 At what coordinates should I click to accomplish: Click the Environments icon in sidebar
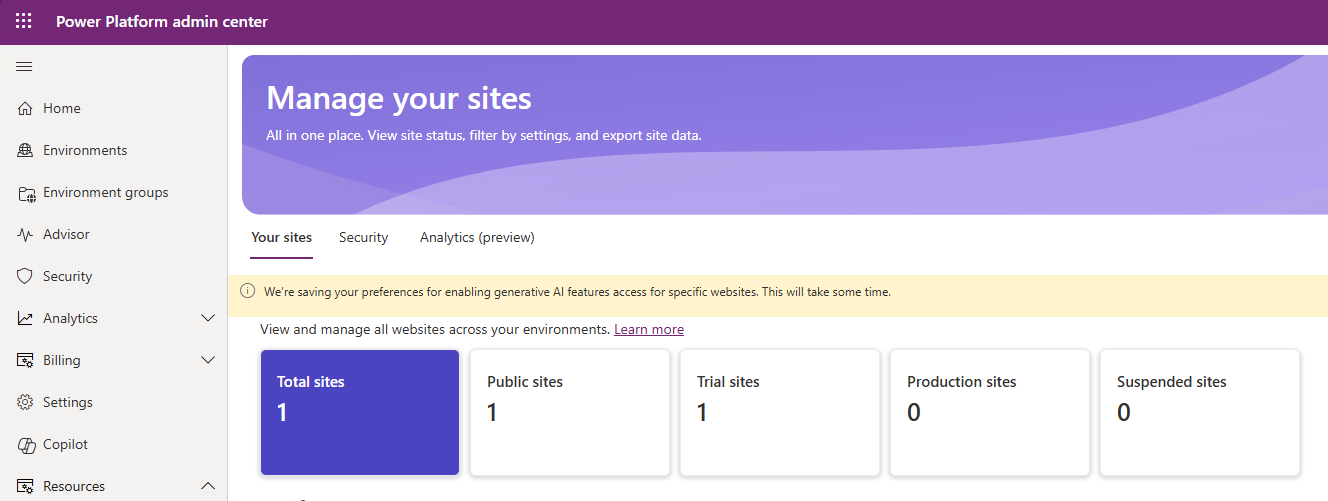[26, 151]
